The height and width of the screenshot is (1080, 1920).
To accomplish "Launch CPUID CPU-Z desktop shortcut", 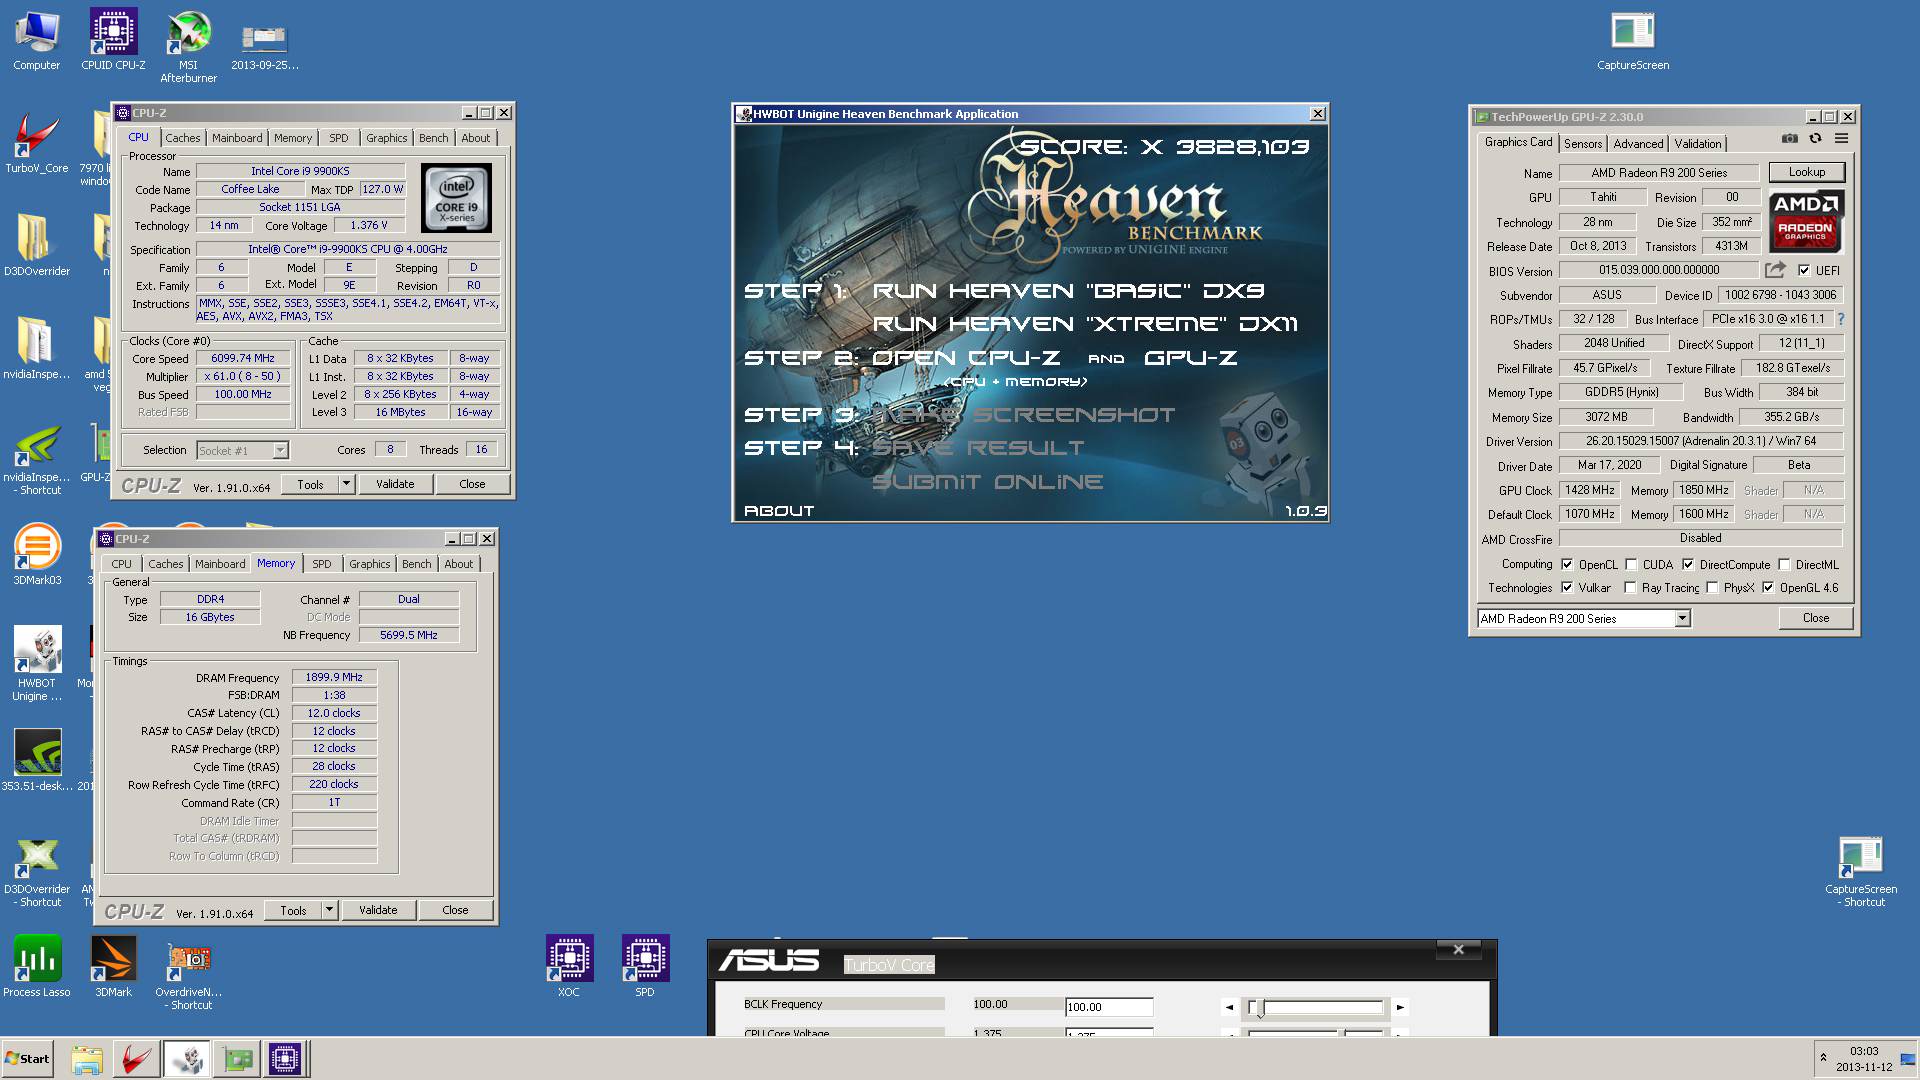I will pos(113,41).
